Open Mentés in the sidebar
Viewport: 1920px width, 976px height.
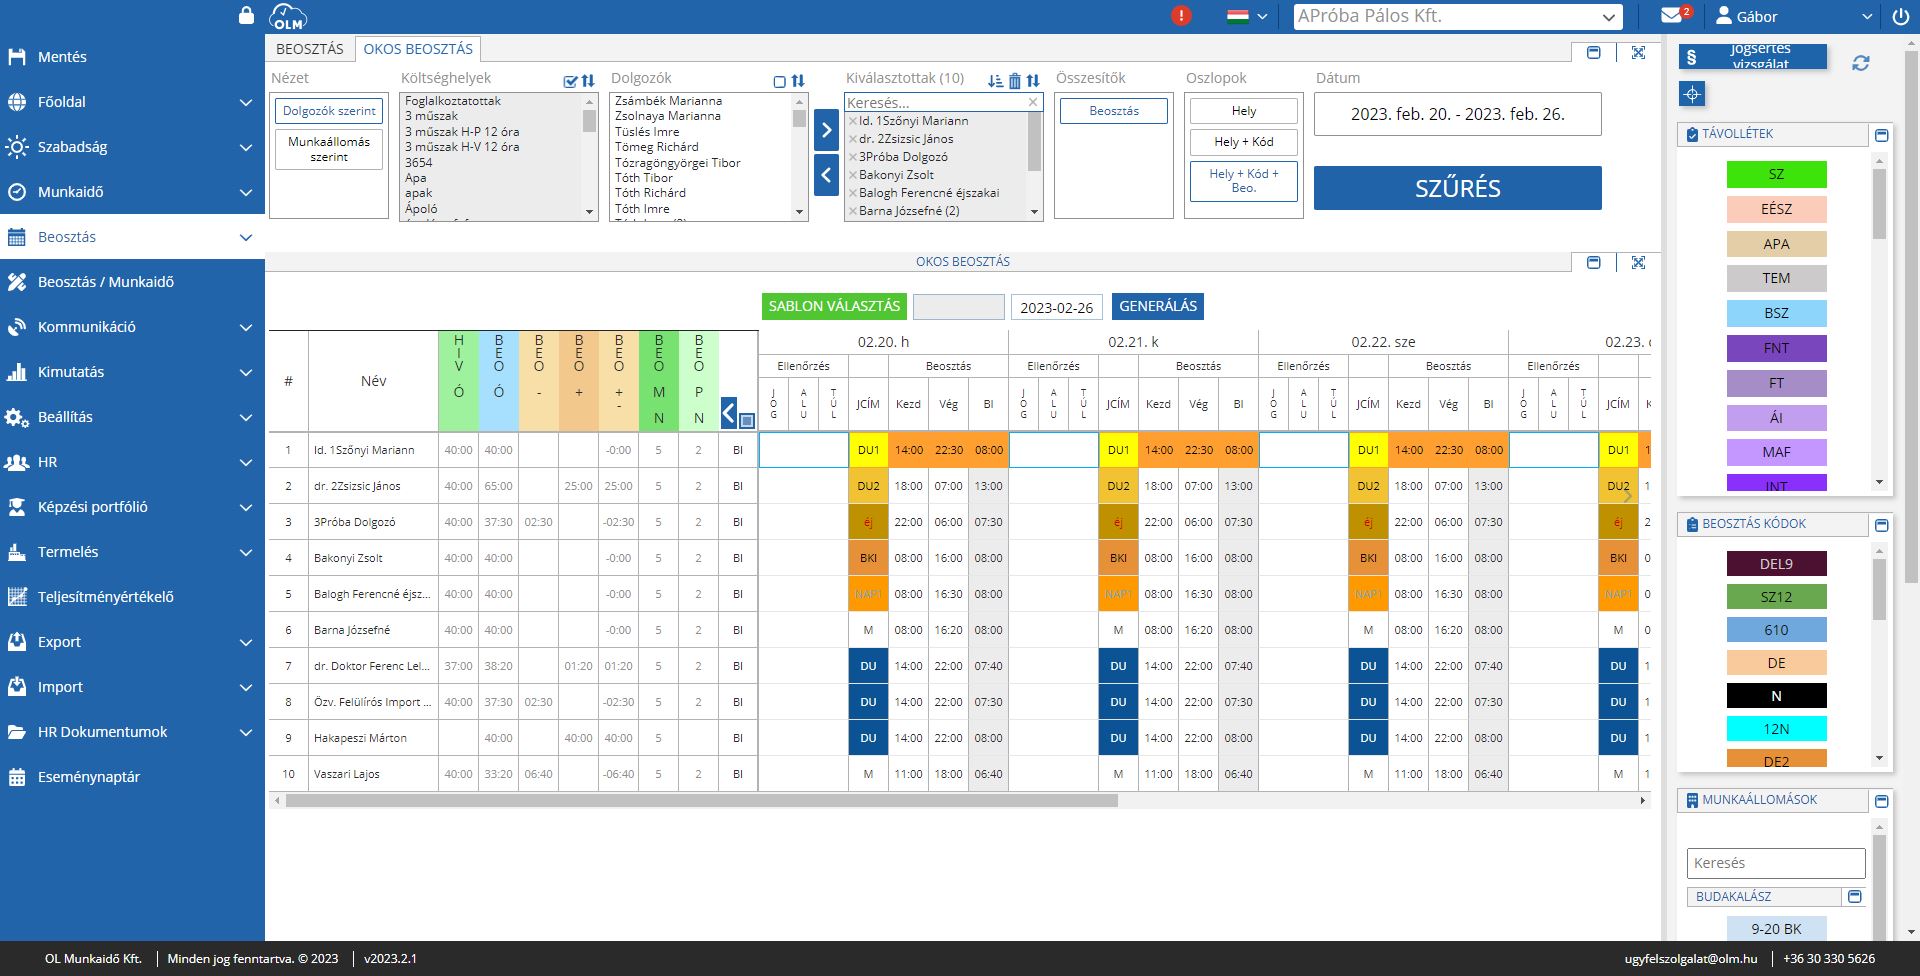(x=132, y=57)
